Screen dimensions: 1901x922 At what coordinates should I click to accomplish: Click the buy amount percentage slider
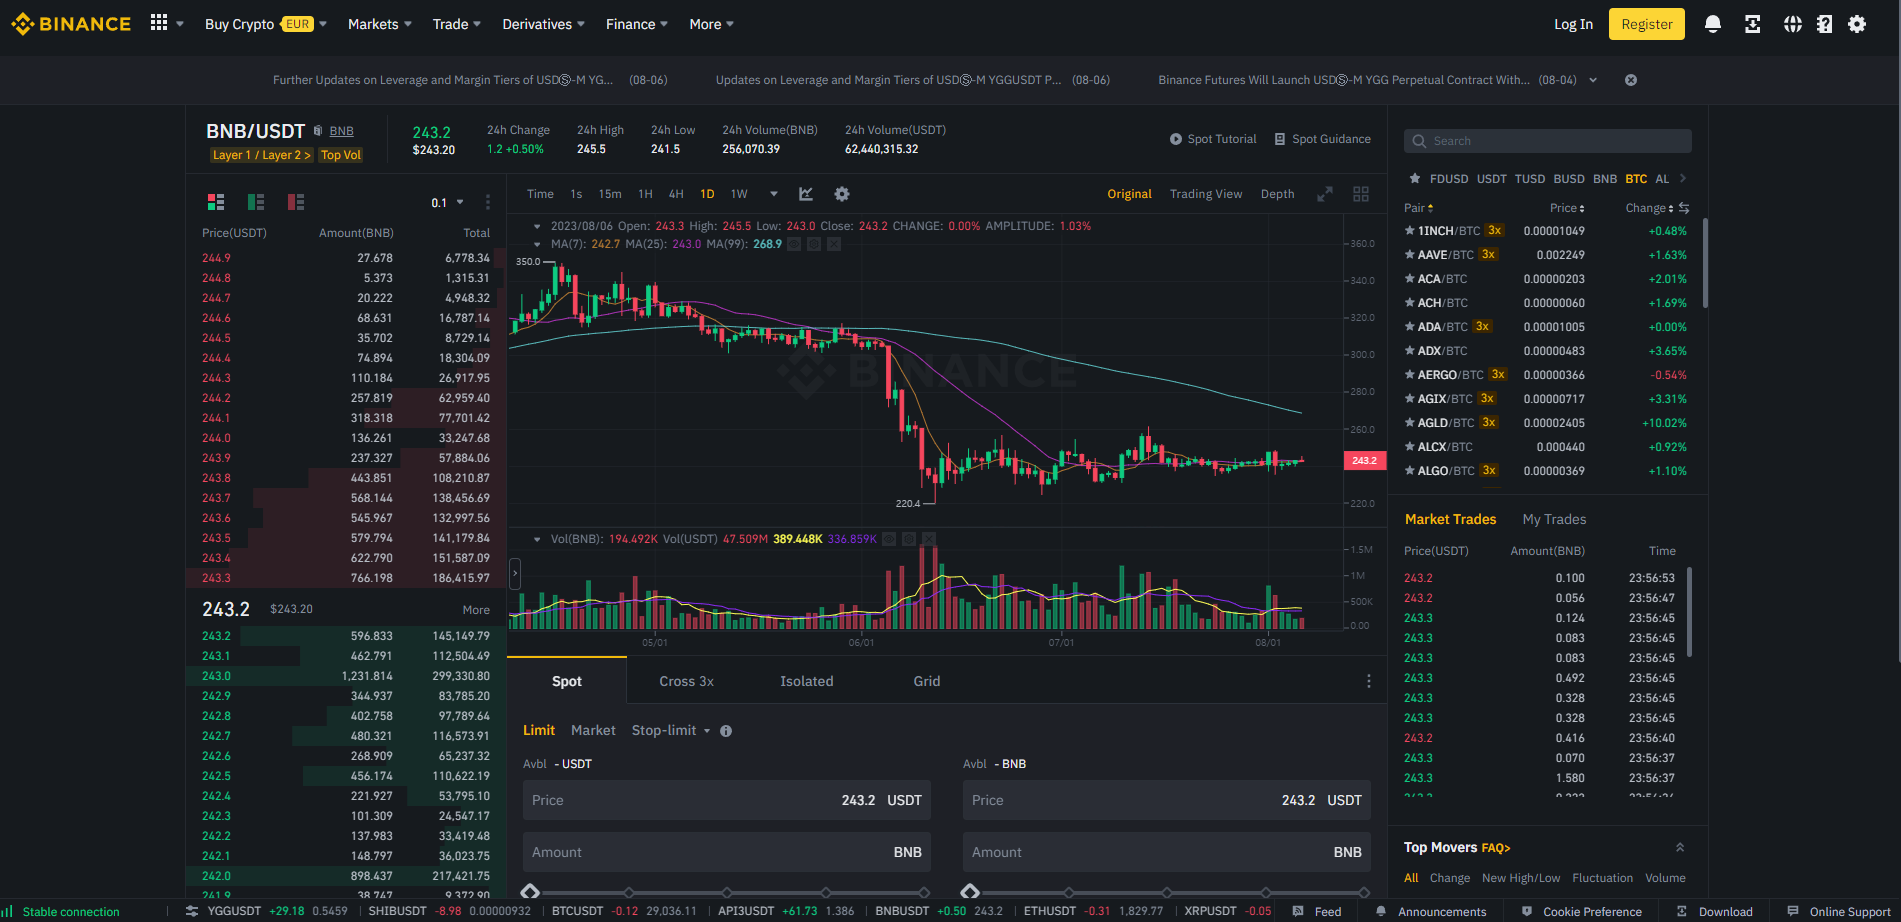coord(727,892)
